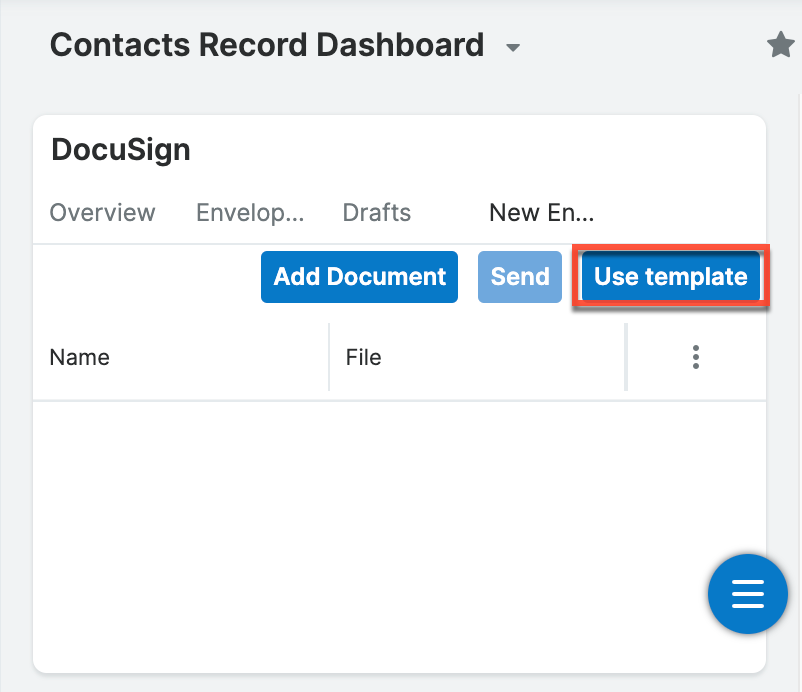
Task: Click the Use template button
Action: tap(671, 277)
